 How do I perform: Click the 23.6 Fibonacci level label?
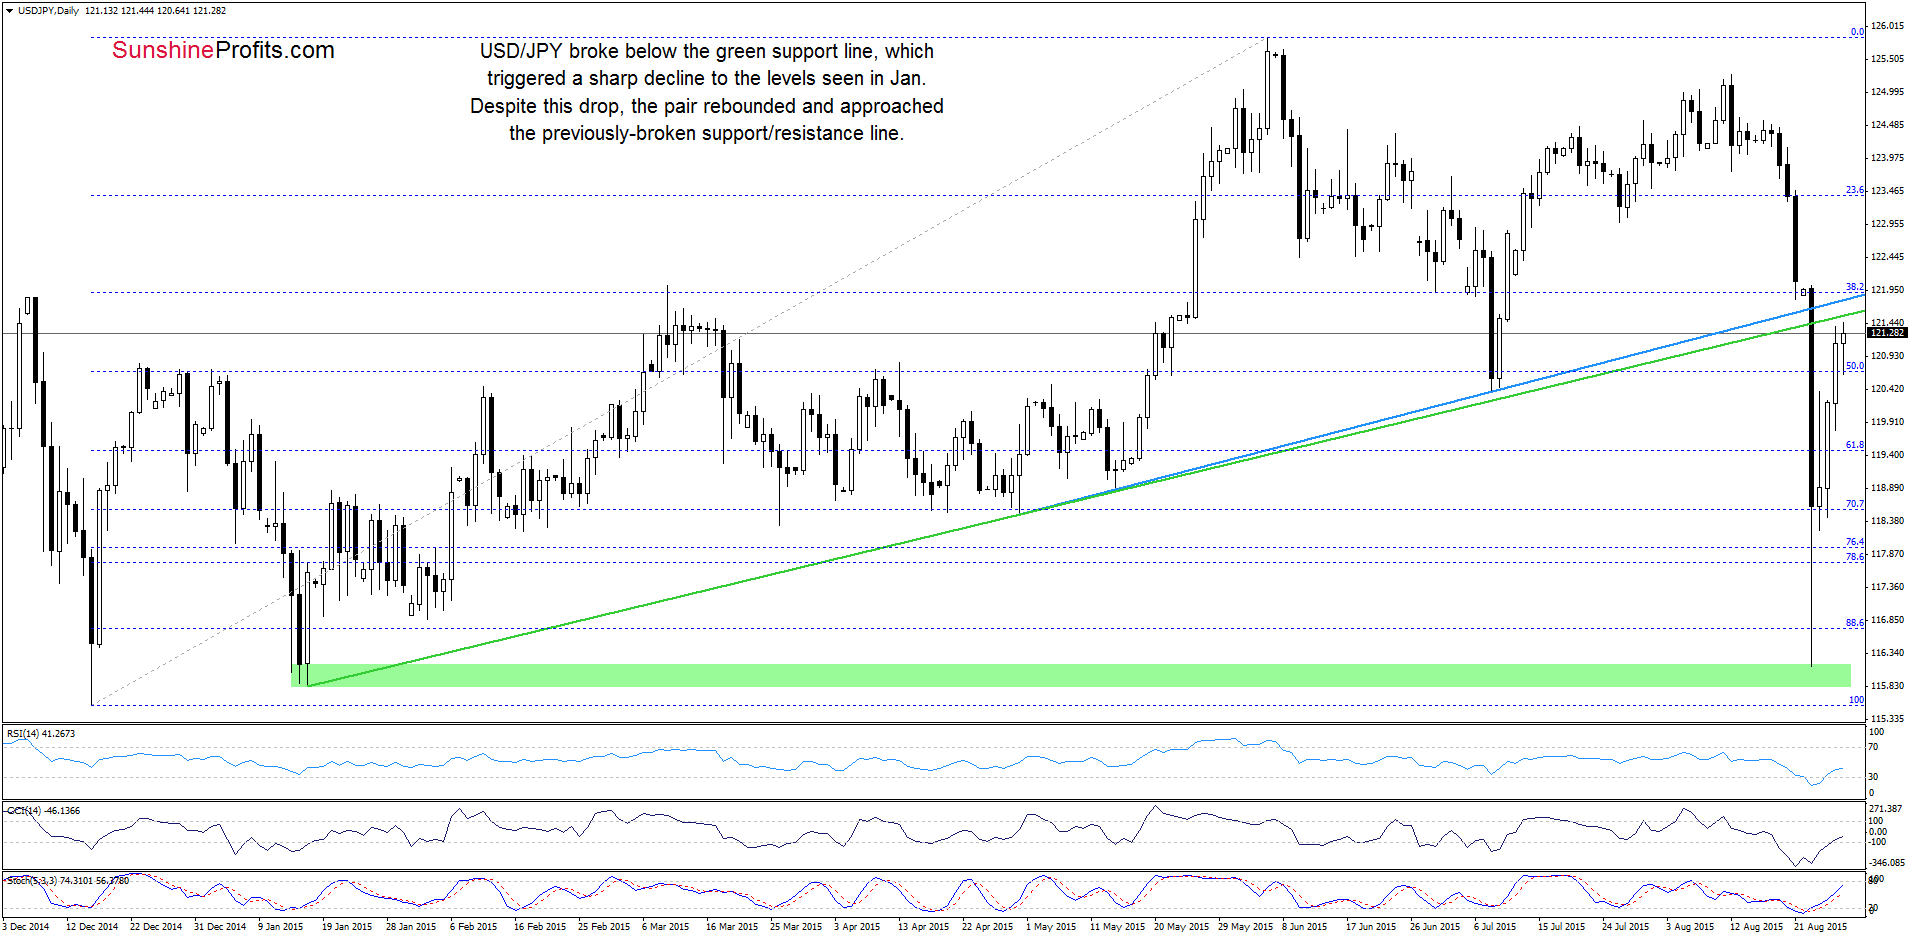point(1854,190)
